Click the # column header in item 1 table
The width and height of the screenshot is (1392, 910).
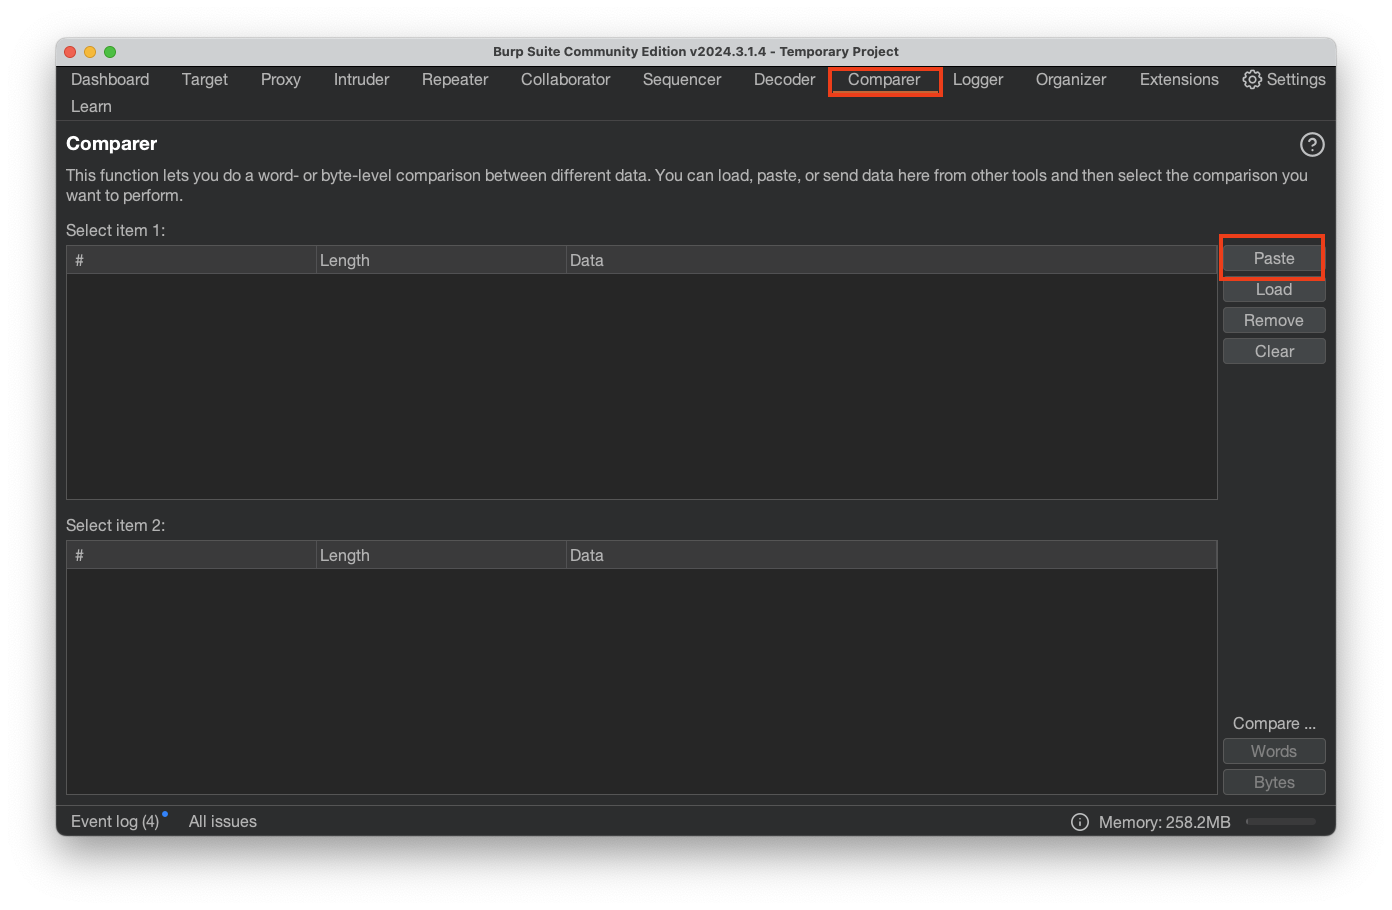191,260
